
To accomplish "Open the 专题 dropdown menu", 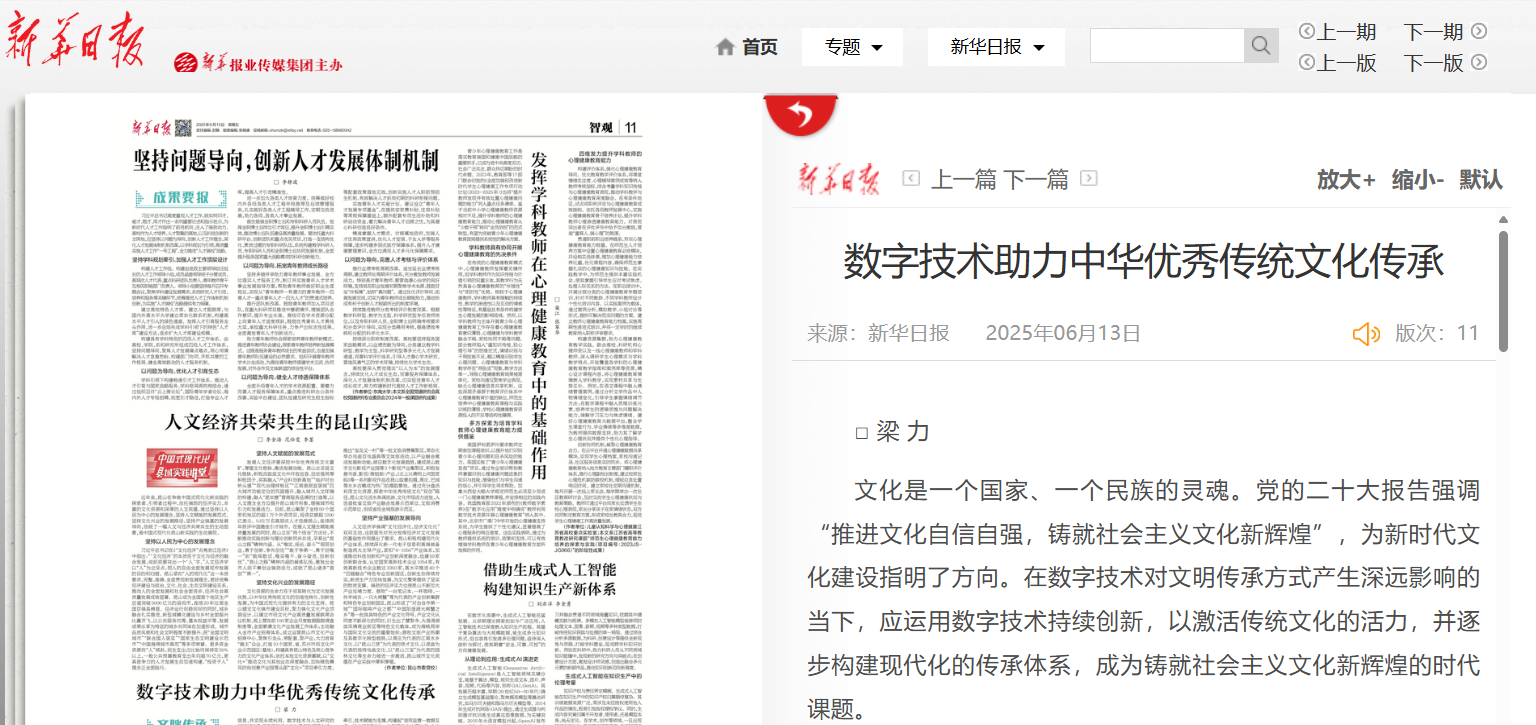I will click(852, 47).
